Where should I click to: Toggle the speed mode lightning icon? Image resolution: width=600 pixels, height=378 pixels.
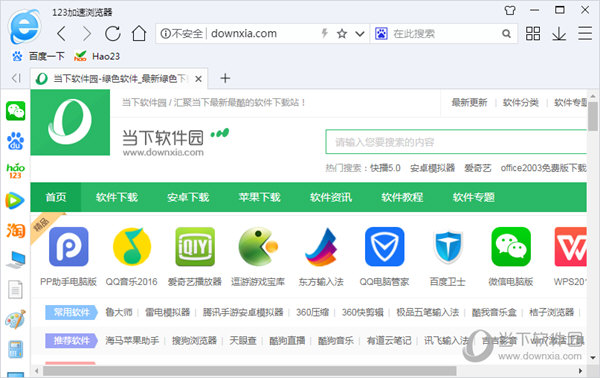[324, 33]
